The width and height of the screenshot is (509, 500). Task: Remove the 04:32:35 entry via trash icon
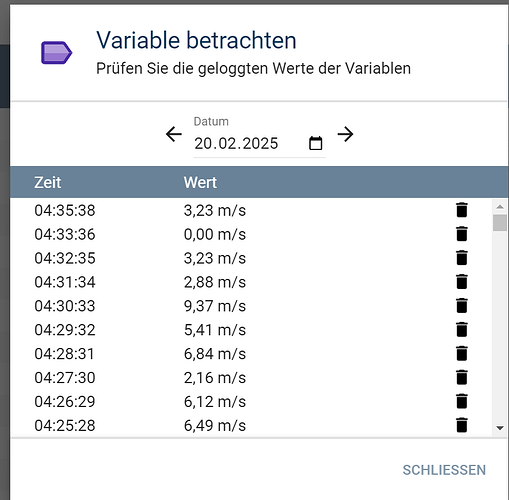462,258
